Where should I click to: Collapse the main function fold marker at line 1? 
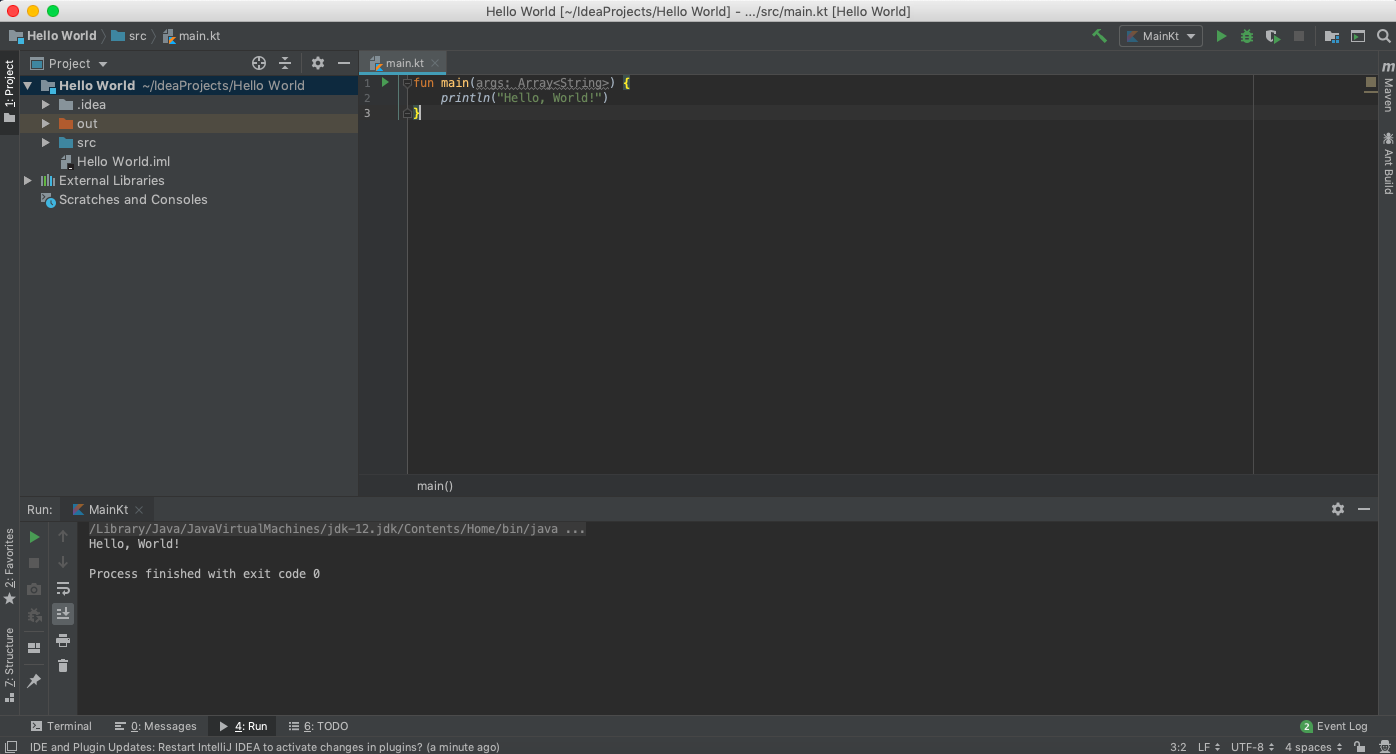point(406,83)
